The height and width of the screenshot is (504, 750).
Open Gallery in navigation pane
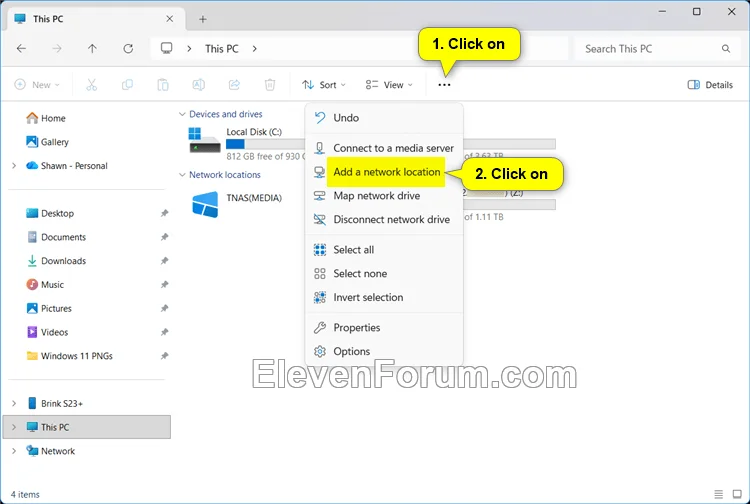47,142
